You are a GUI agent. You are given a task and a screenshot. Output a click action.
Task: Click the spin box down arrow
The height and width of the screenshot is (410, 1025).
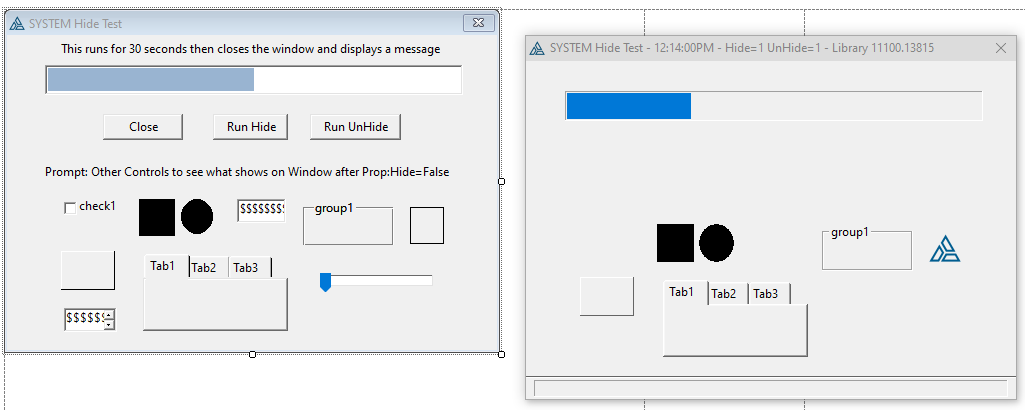pos(109,324)
